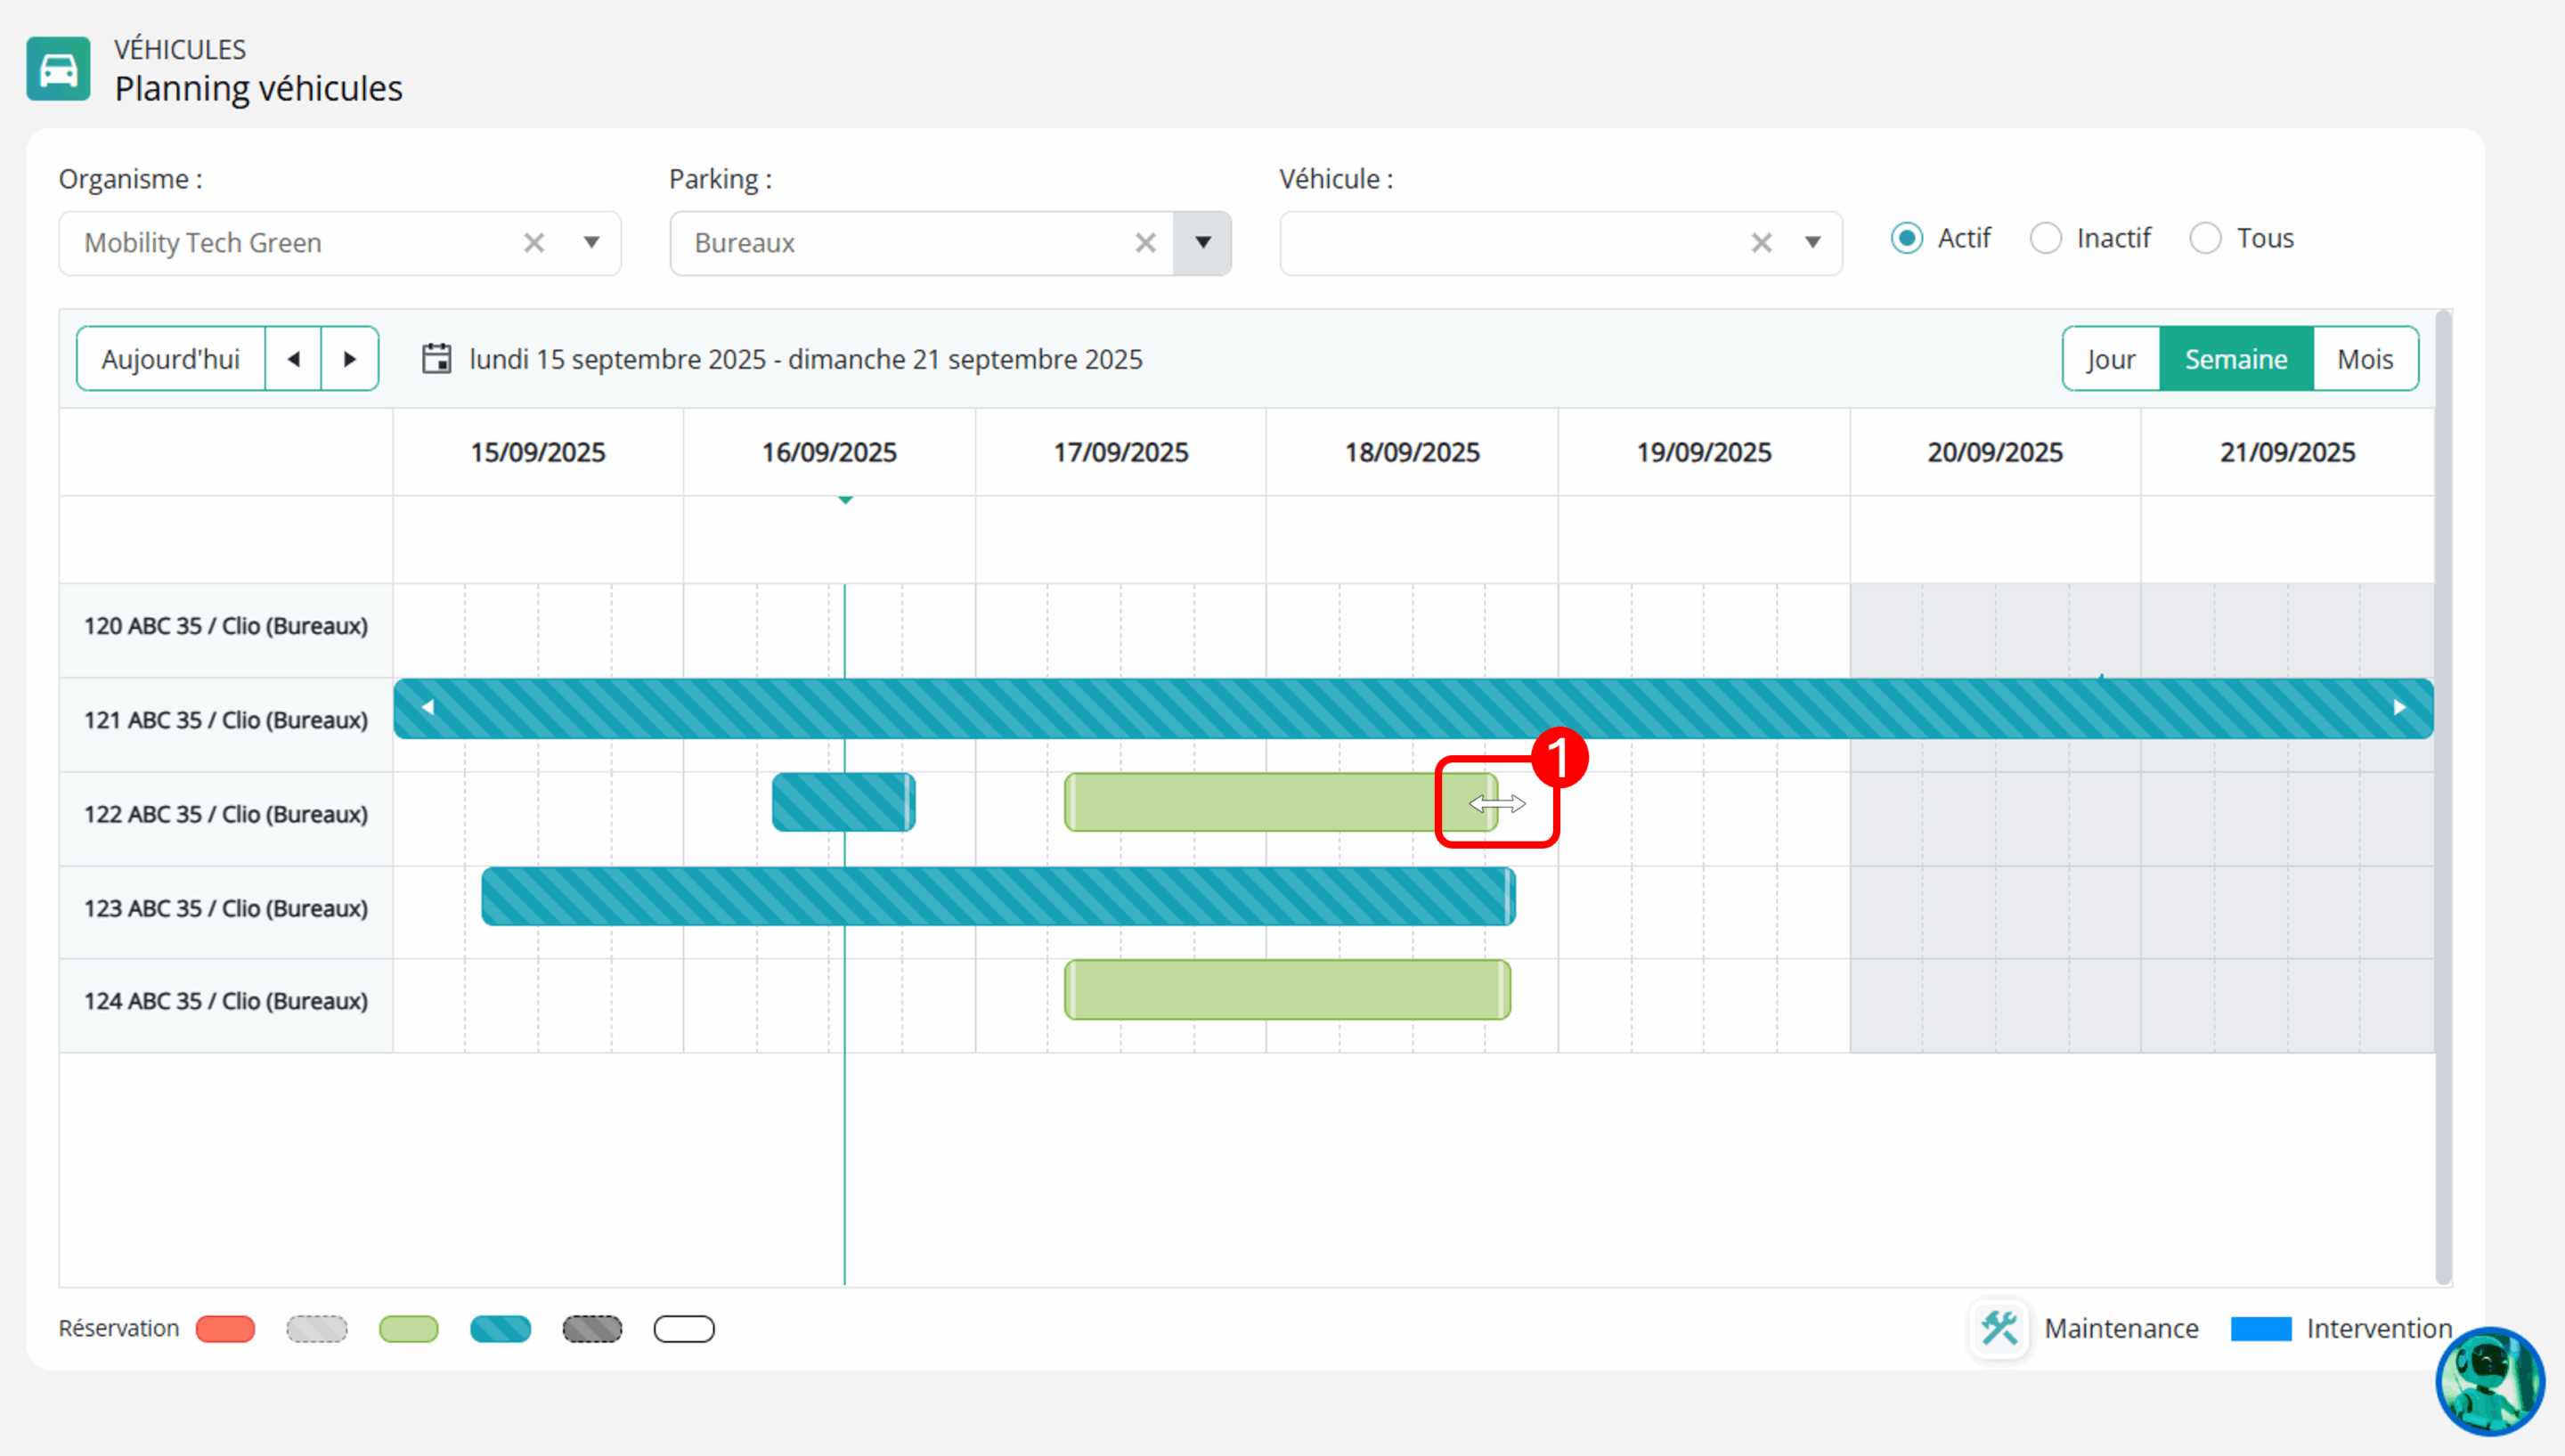Viewport: 2565px width, 1456px height.
Task: Switch to Jour view
Action: [x=2111, y=359]
